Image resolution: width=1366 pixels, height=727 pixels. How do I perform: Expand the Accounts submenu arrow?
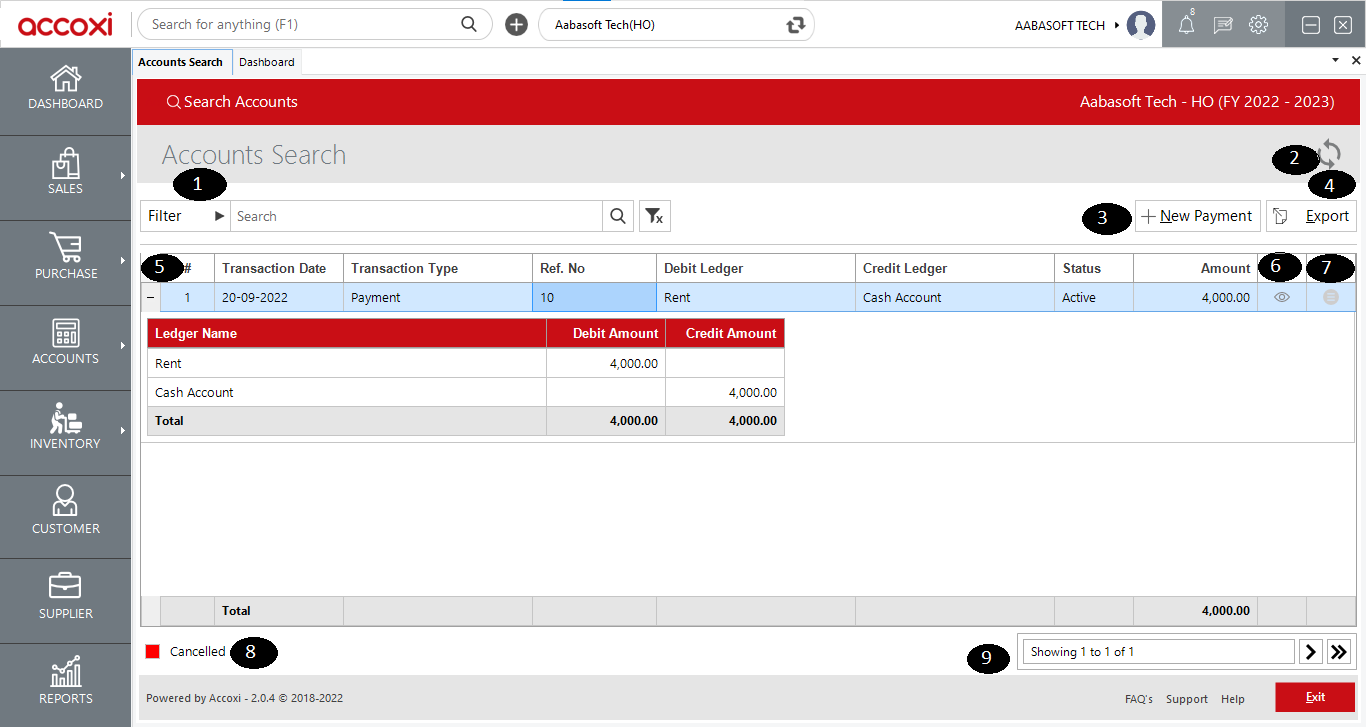click(123, 346)
